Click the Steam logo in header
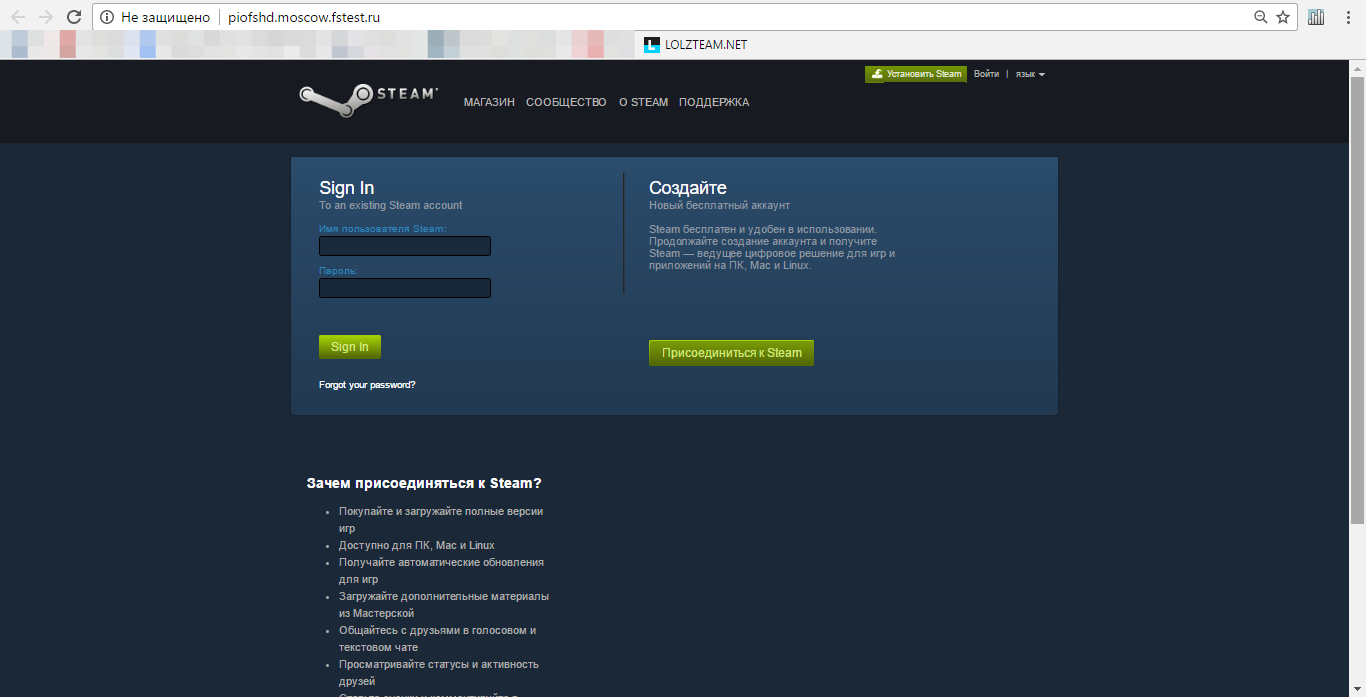 [x=368, y=98]
